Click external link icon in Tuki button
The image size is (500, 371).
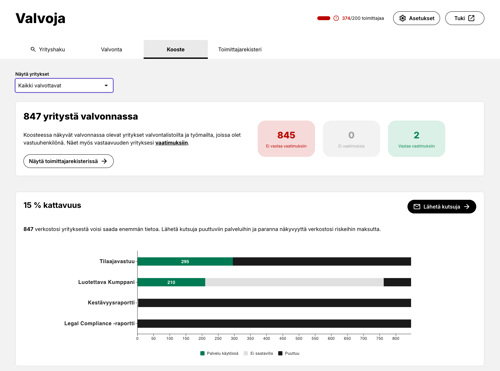pyautogui.click(x=471, y=18)
